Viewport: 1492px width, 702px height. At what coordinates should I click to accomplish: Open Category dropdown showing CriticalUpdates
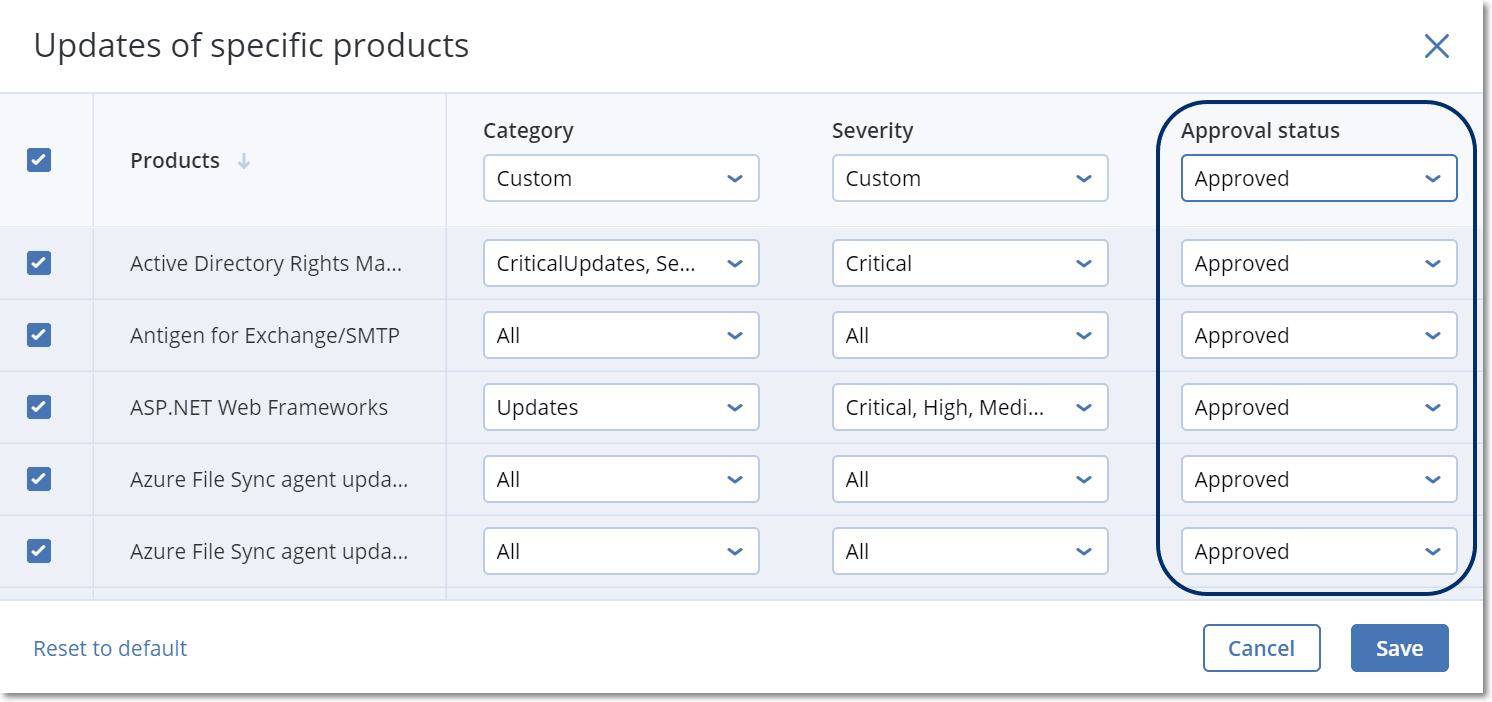(620, 264)
